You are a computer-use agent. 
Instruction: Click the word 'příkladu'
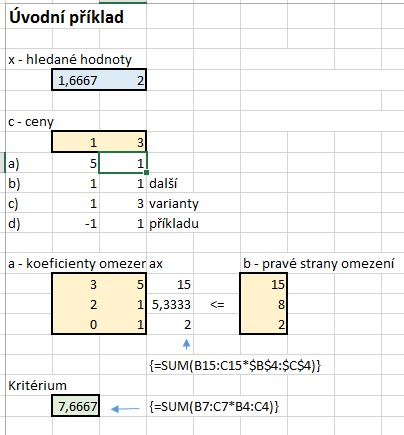174,224
